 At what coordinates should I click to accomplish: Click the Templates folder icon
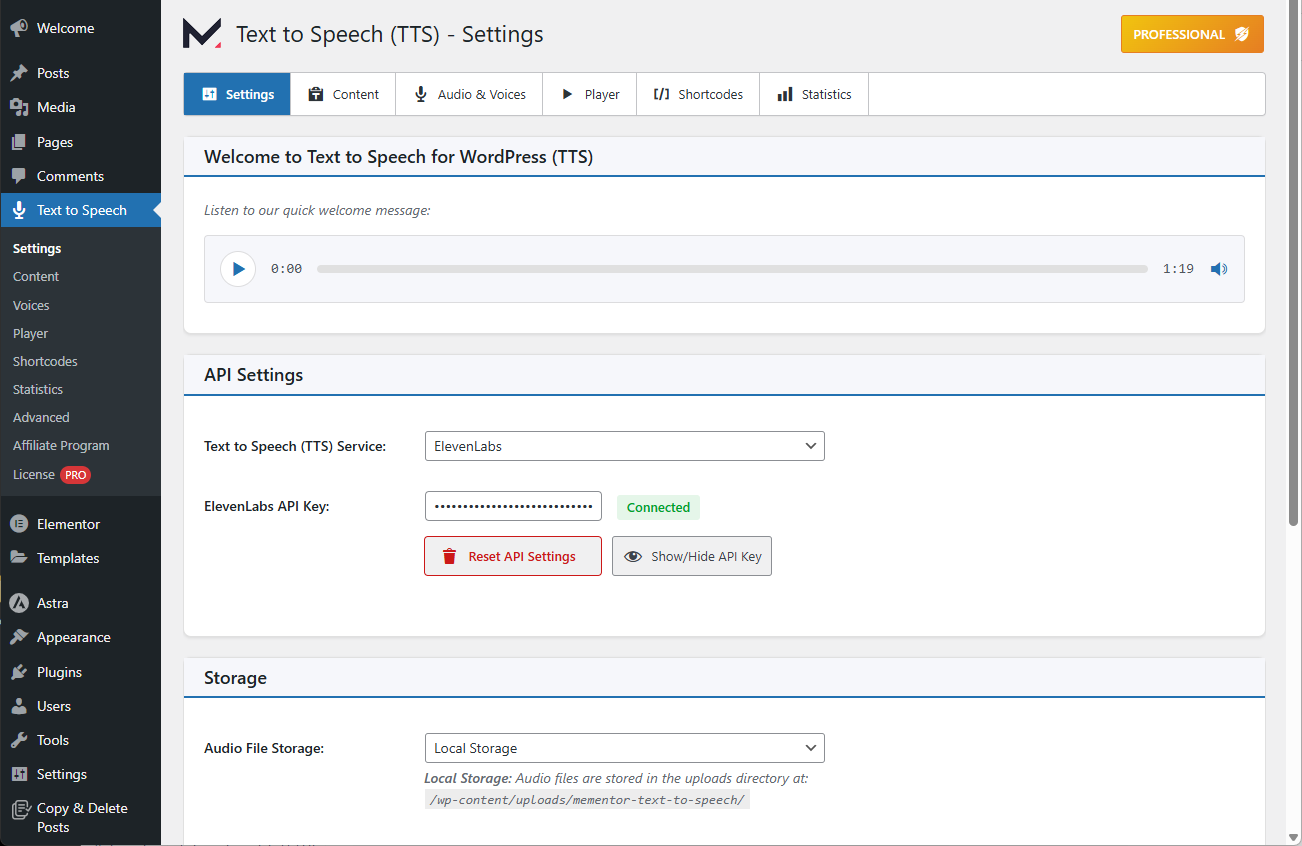point(18,558)
